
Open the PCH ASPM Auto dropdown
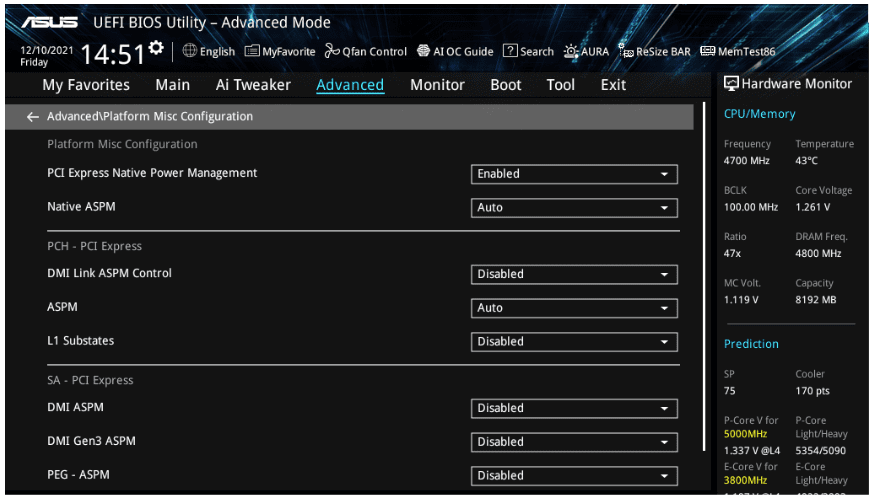pyautogui.click(x=574, y=307)
